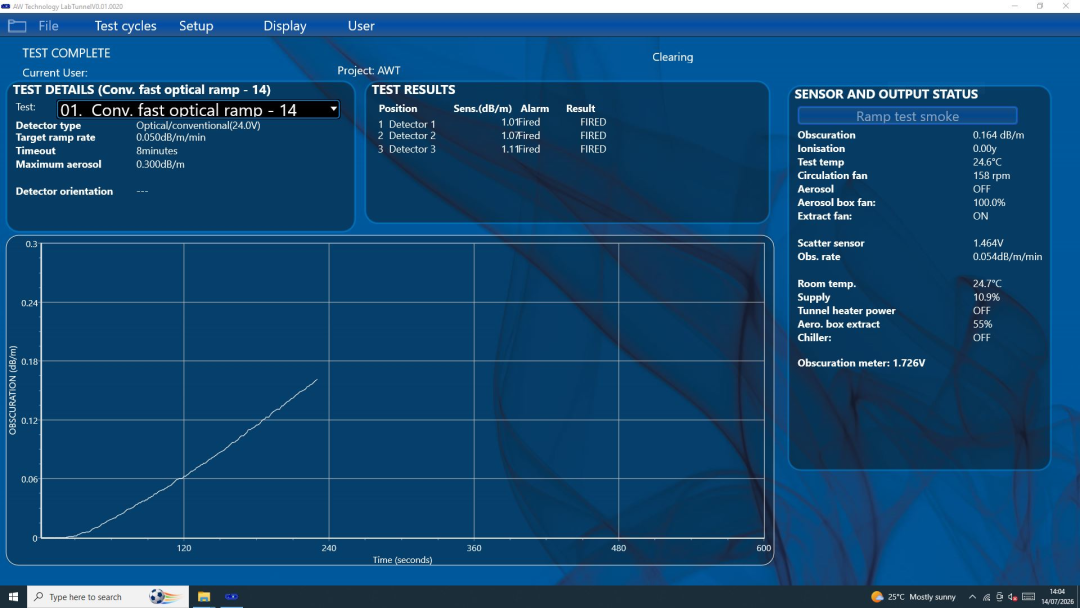Click the network tray icon

click(986, 597)
